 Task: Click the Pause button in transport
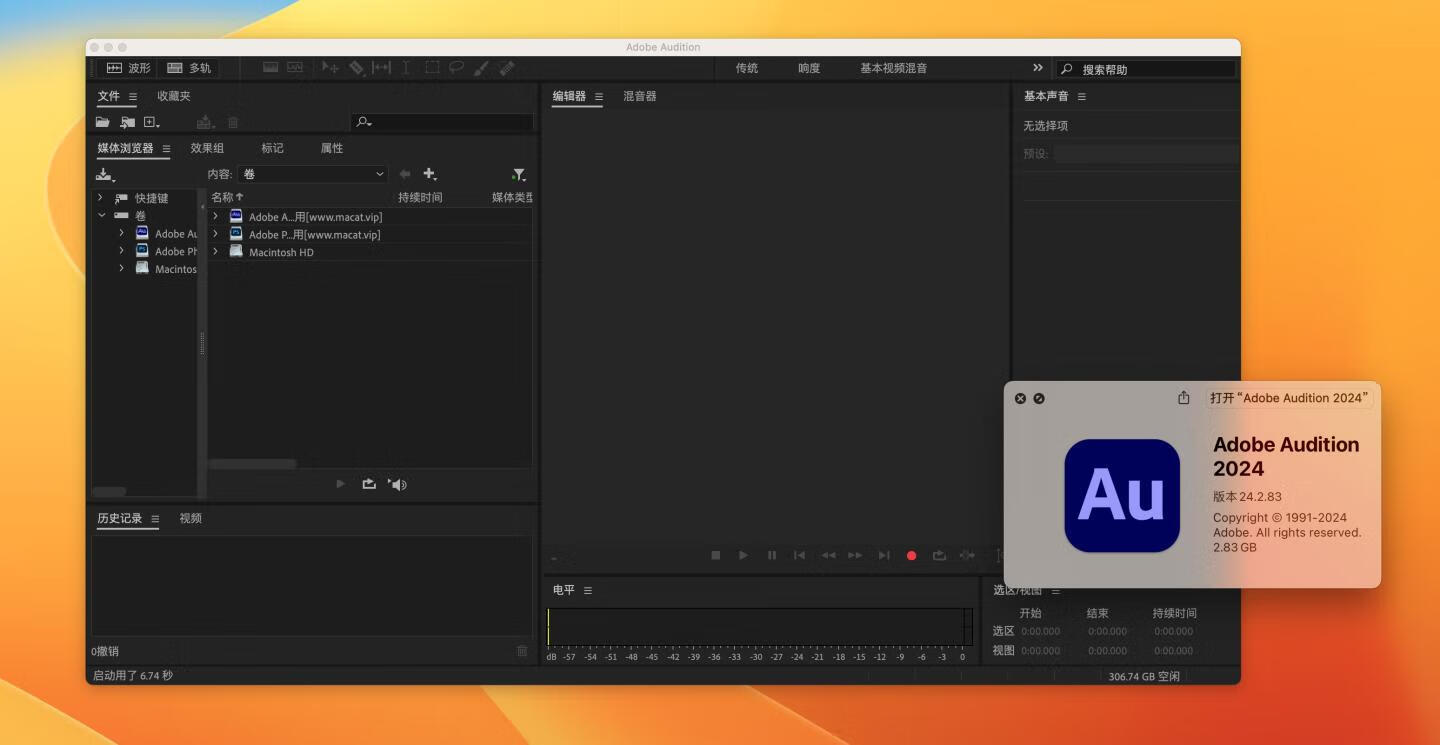coord(771,555)
